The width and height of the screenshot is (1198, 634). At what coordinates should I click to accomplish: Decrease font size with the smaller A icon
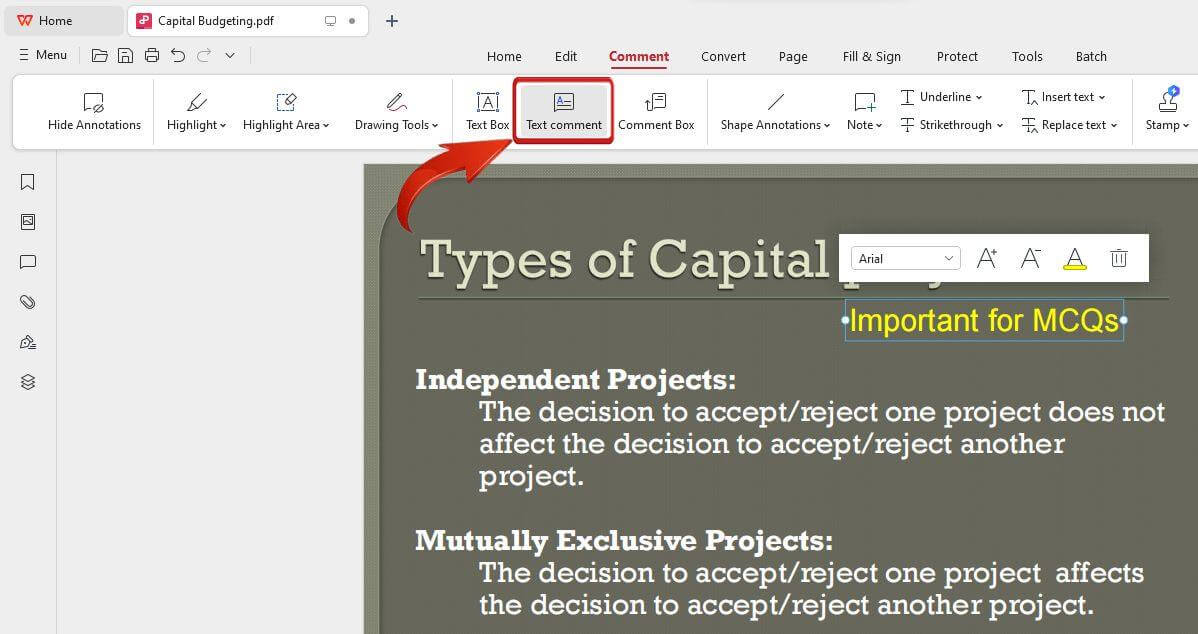click(1030, 258)
